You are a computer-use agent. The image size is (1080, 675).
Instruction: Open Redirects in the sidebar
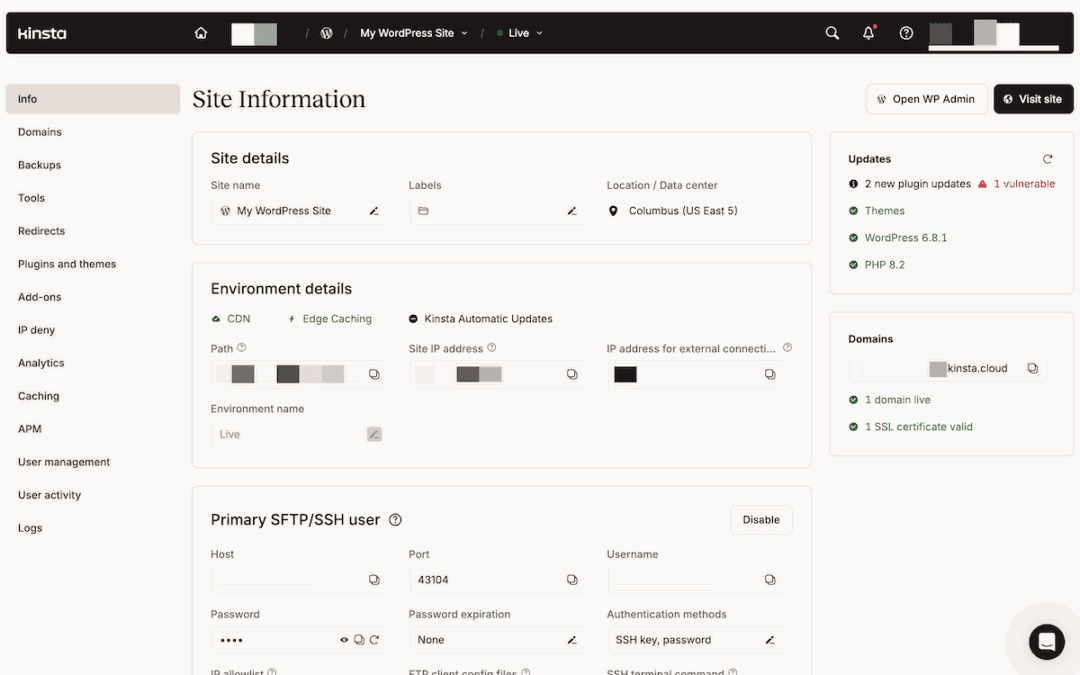[x=41, y=231]
